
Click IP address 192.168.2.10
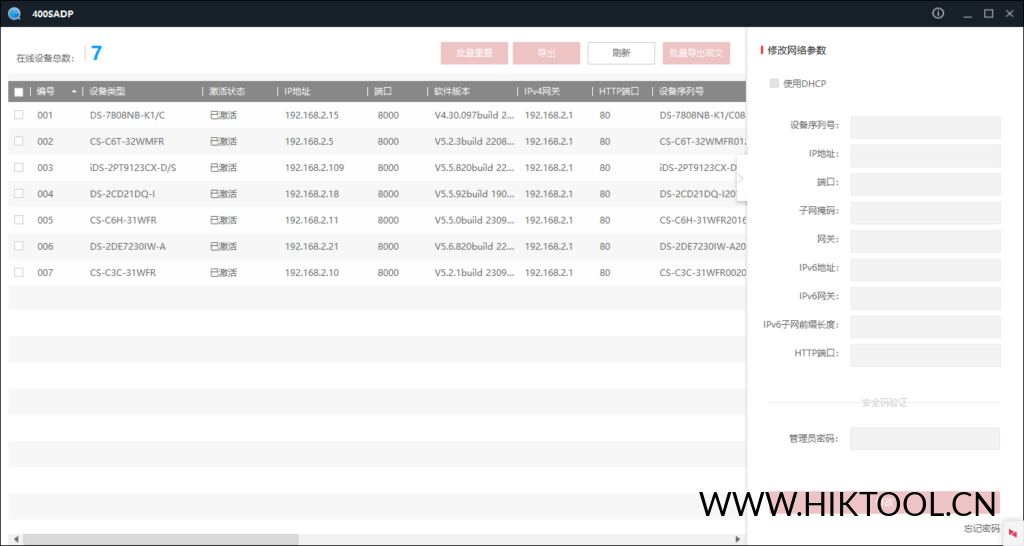(312, 272)
